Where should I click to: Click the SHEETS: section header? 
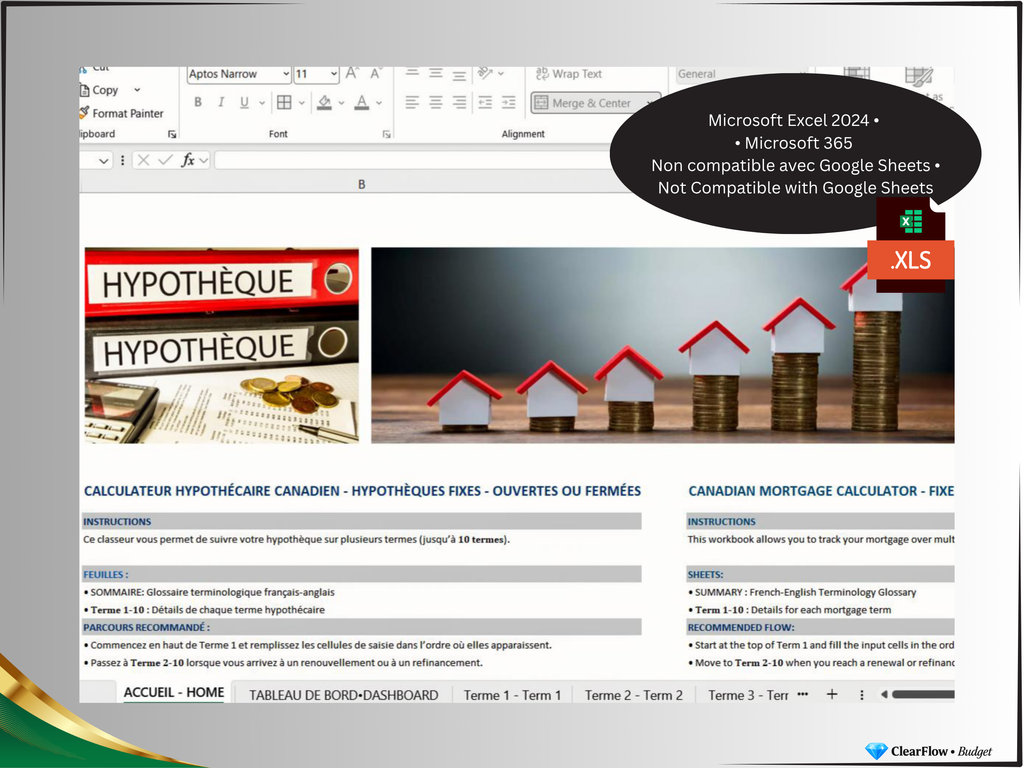820,575
